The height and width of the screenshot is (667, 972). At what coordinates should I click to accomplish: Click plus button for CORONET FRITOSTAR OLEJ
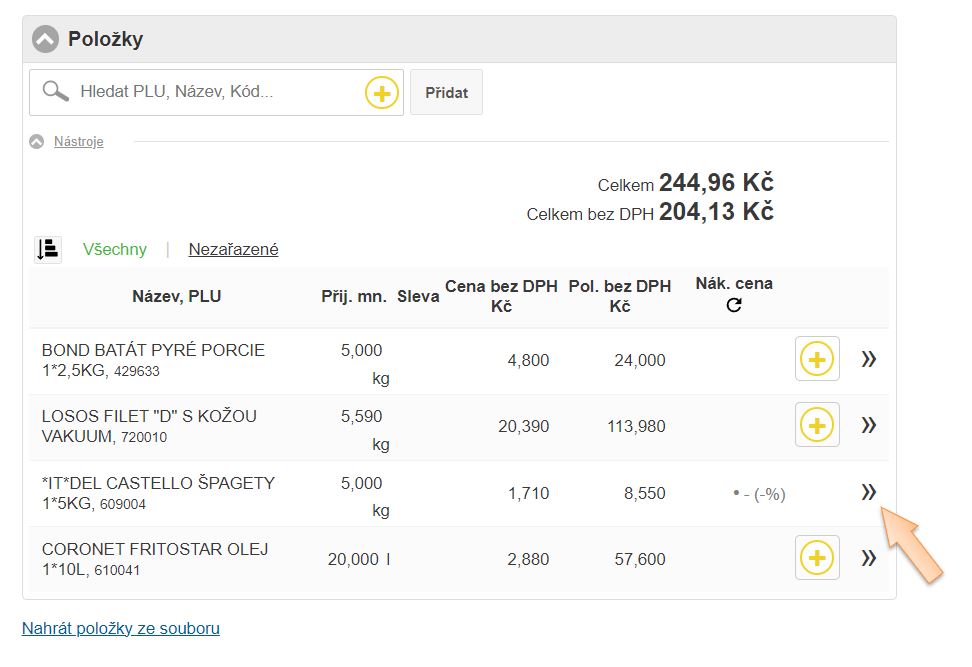click(x=817, y=557)
